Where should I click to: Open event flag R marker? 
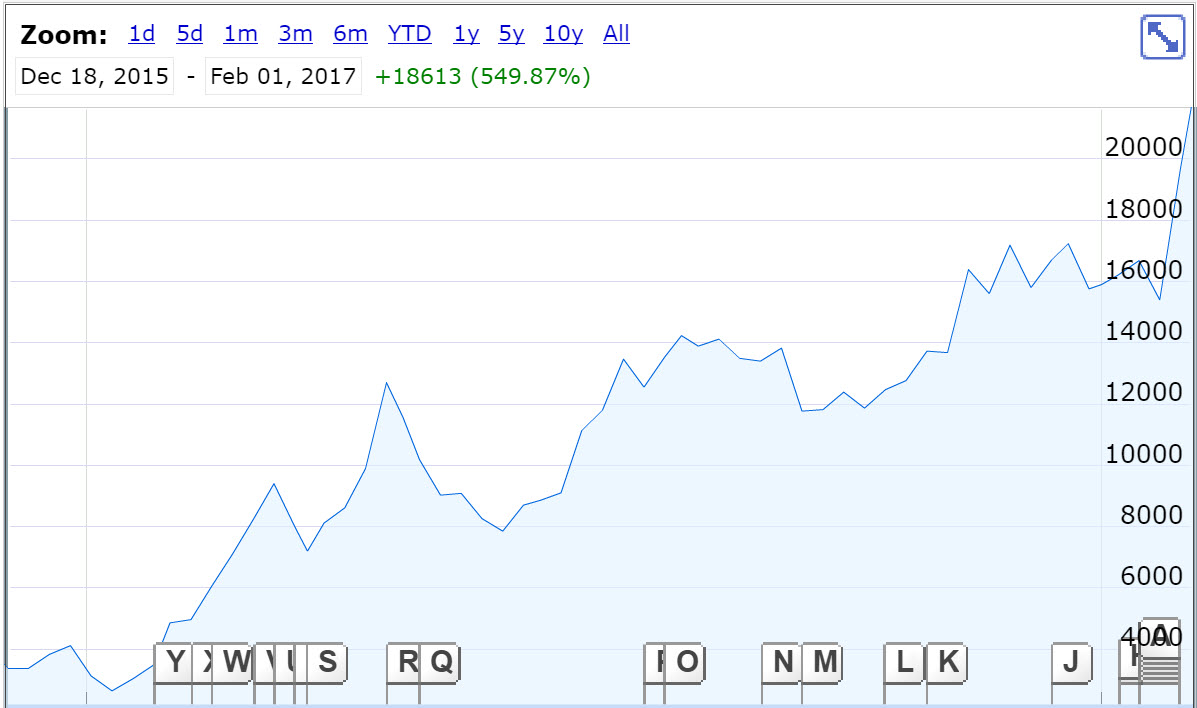[406, 662]
